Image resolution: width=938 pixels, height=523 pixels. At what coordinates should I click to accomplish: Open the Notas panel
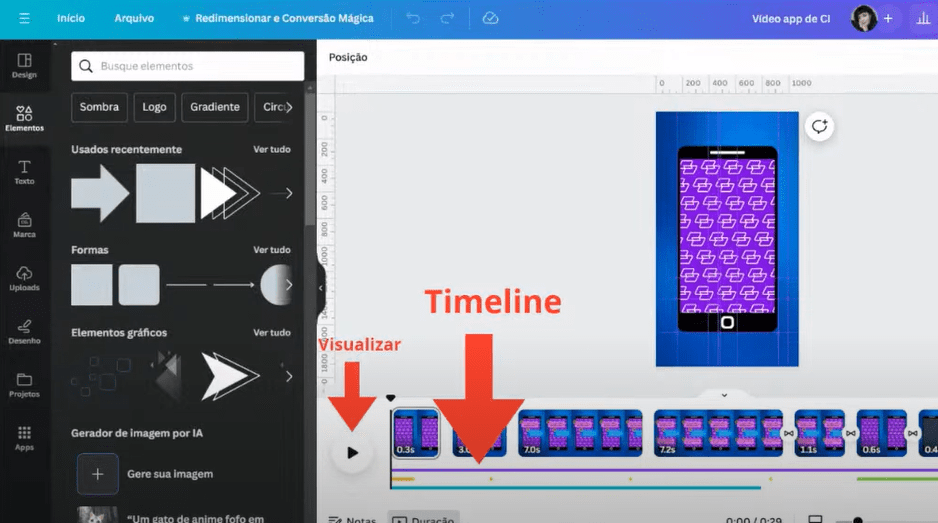(x=353, y=518)
